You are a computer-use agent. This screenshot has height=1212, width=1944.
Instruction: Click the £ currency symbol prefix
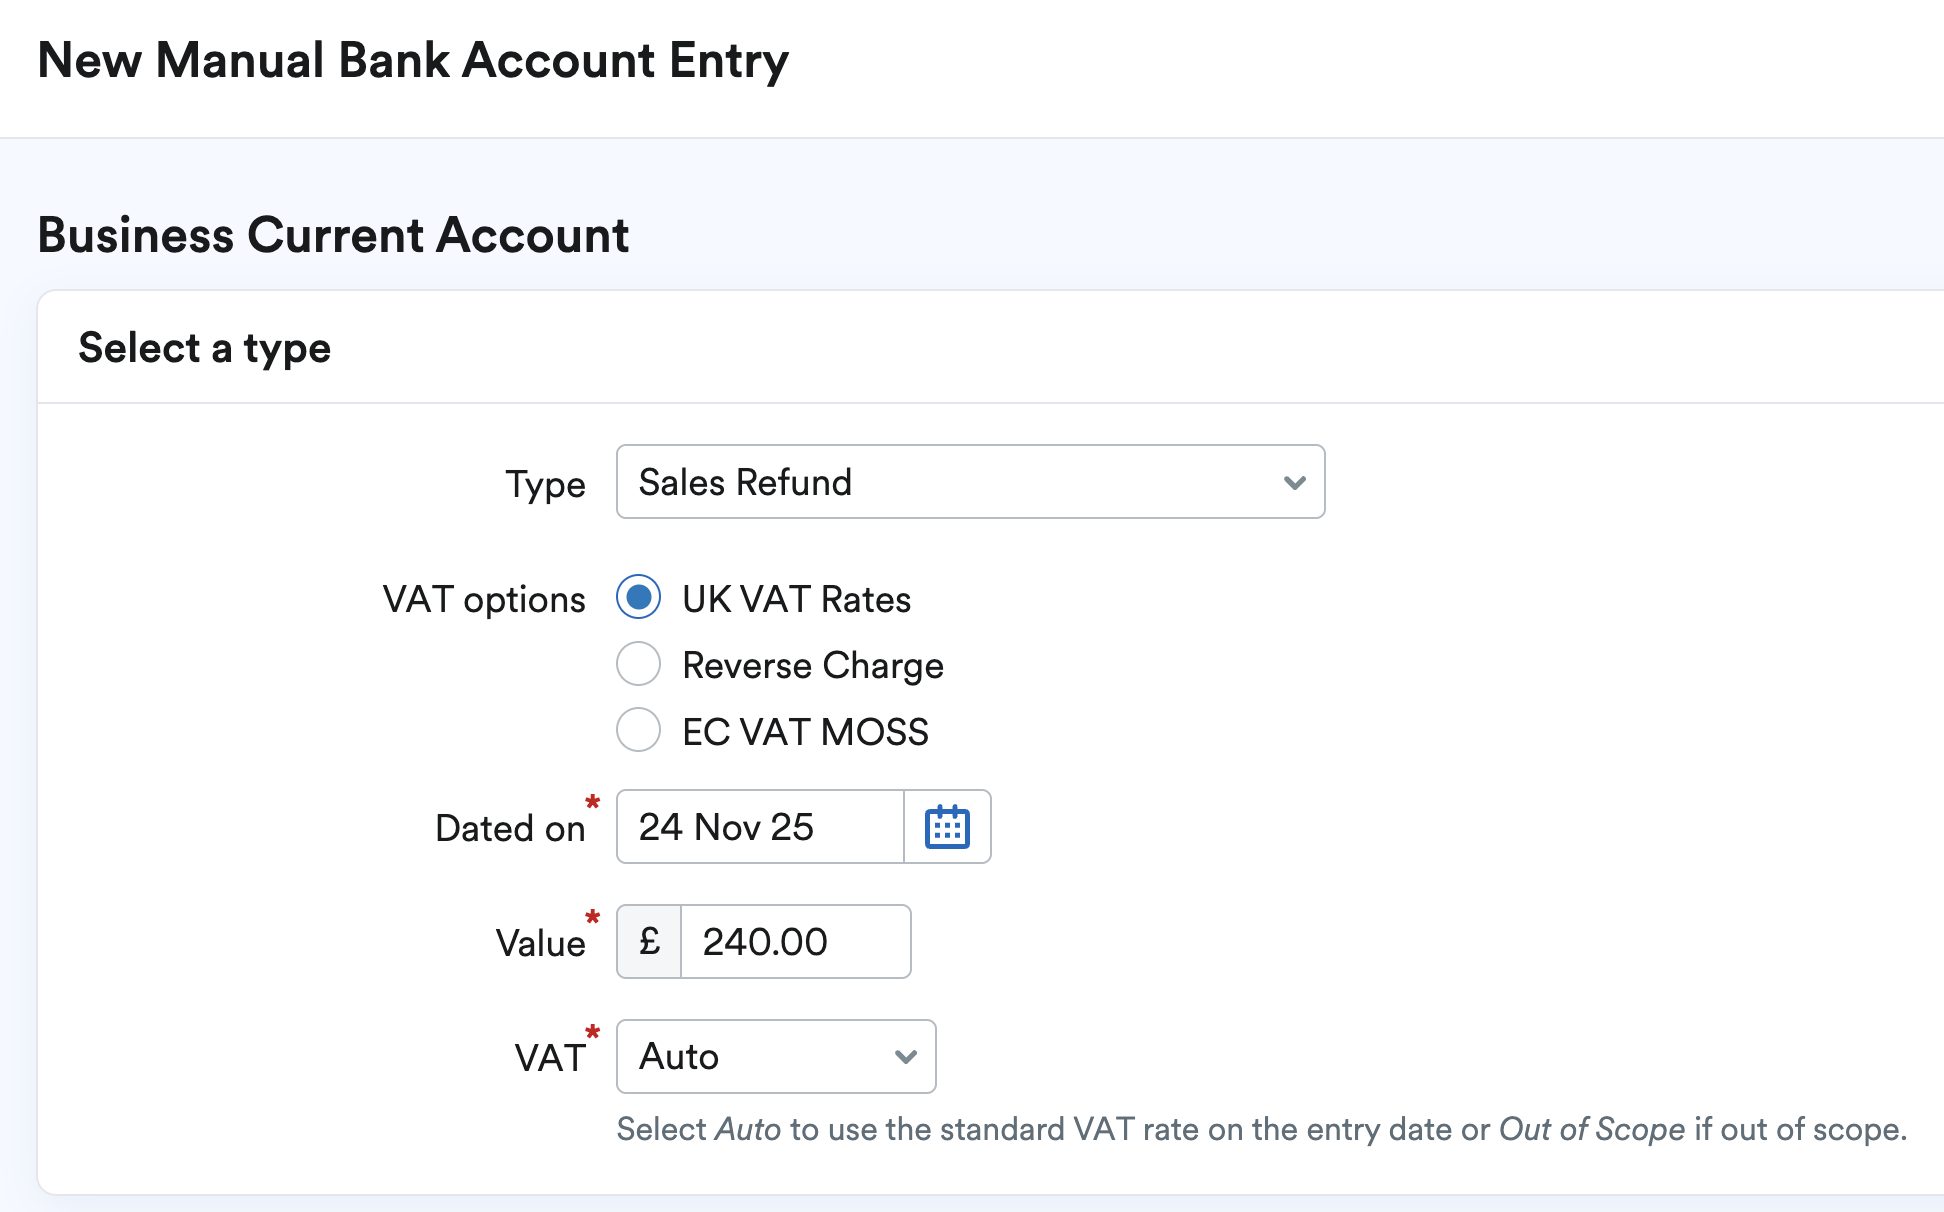click(648, 940)
